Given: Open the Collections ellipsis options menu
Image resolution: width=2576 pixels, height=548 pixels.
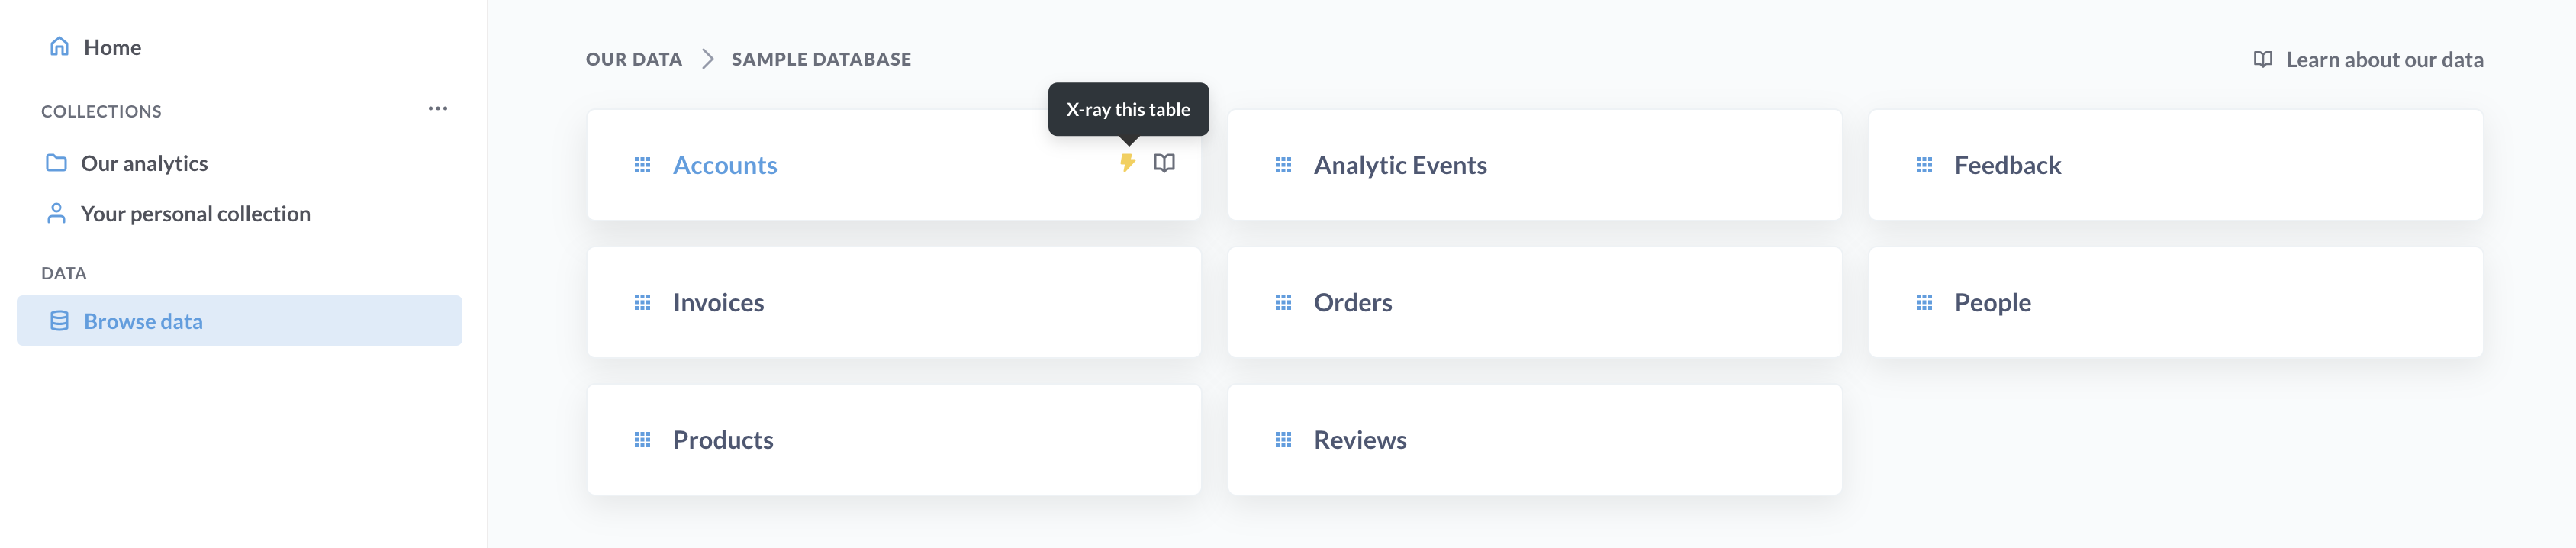Looking at the screenshot, I should pyautogui.click(x=438, y=109).
